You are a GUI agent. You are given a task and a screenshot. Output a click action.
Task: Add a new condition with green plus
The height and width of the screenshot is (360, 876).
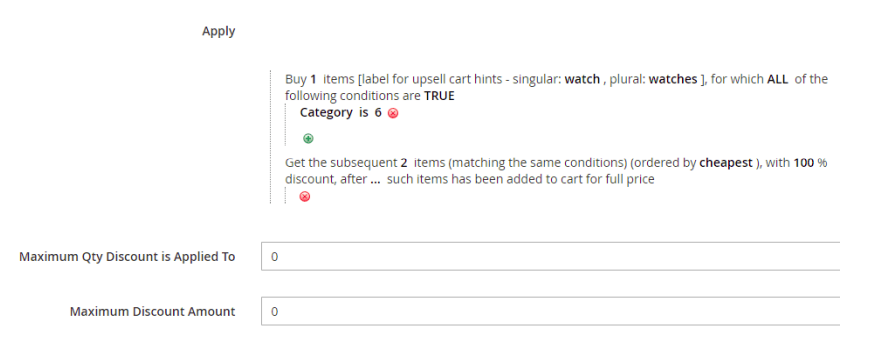308,138
